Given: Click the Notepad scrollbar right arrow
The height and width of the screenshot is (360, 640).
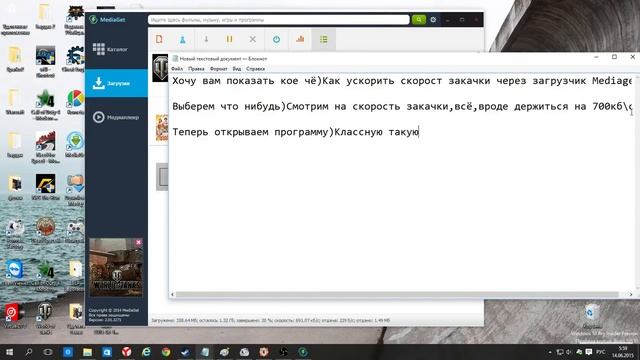Looking at the screenshot, I should 631,294.
